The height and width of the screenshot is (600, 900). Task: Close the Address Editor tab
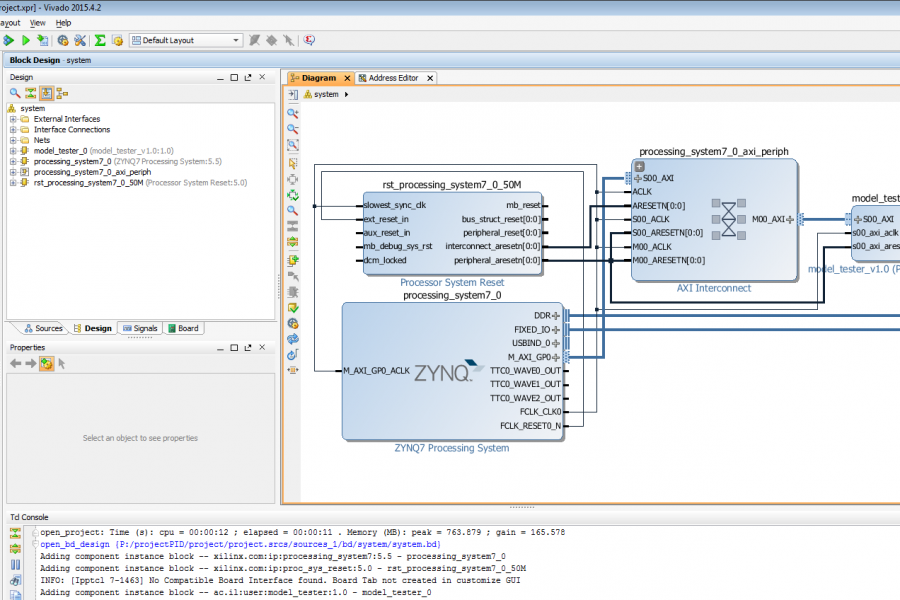coord(430,78)
